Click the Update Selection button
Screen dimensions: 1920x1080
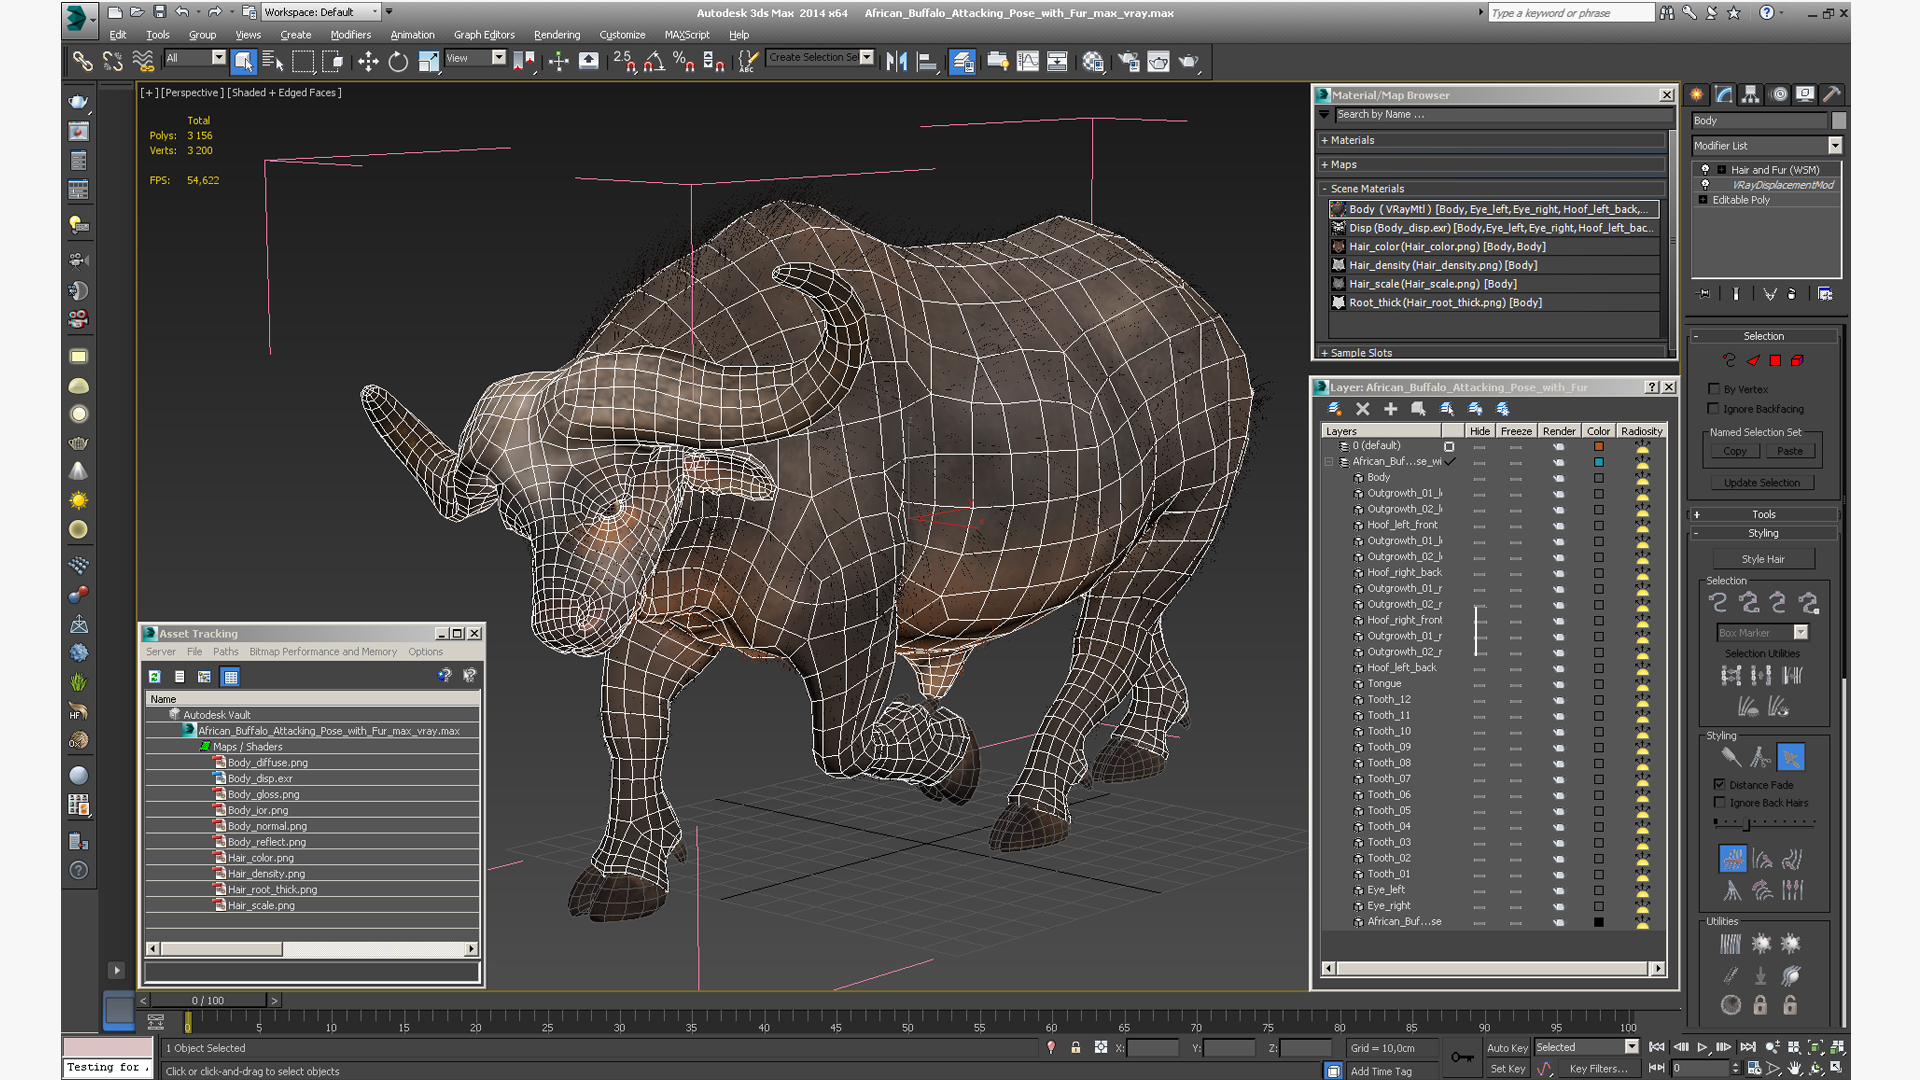pyautogui.click(x=1761, y=483)
